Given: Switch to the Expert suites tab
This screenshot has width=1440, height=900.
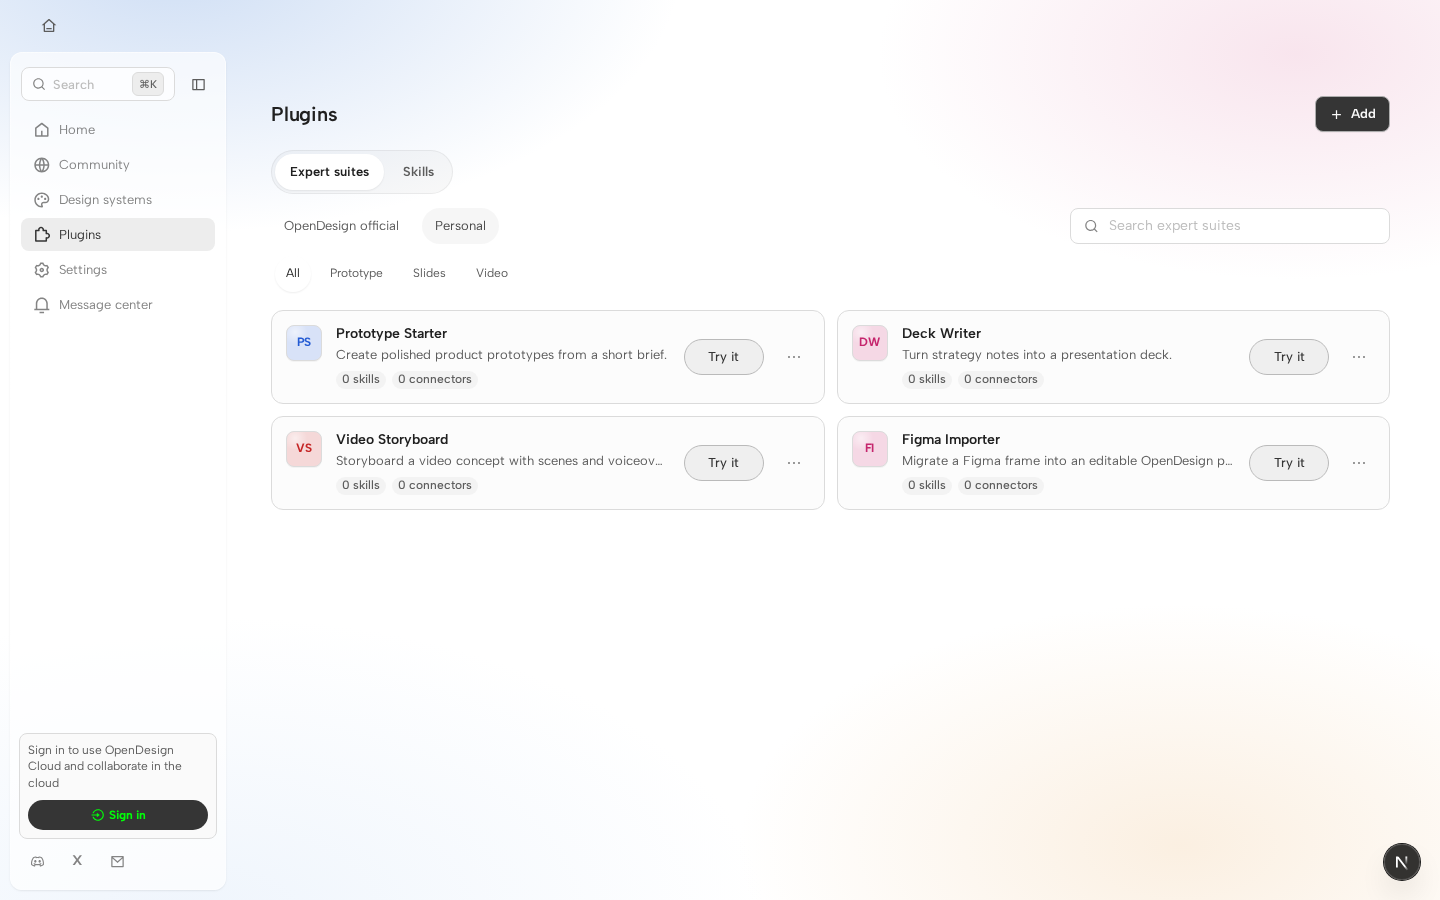Looking at the screenshot, I should pyautogui.click(x=329, y=172).
